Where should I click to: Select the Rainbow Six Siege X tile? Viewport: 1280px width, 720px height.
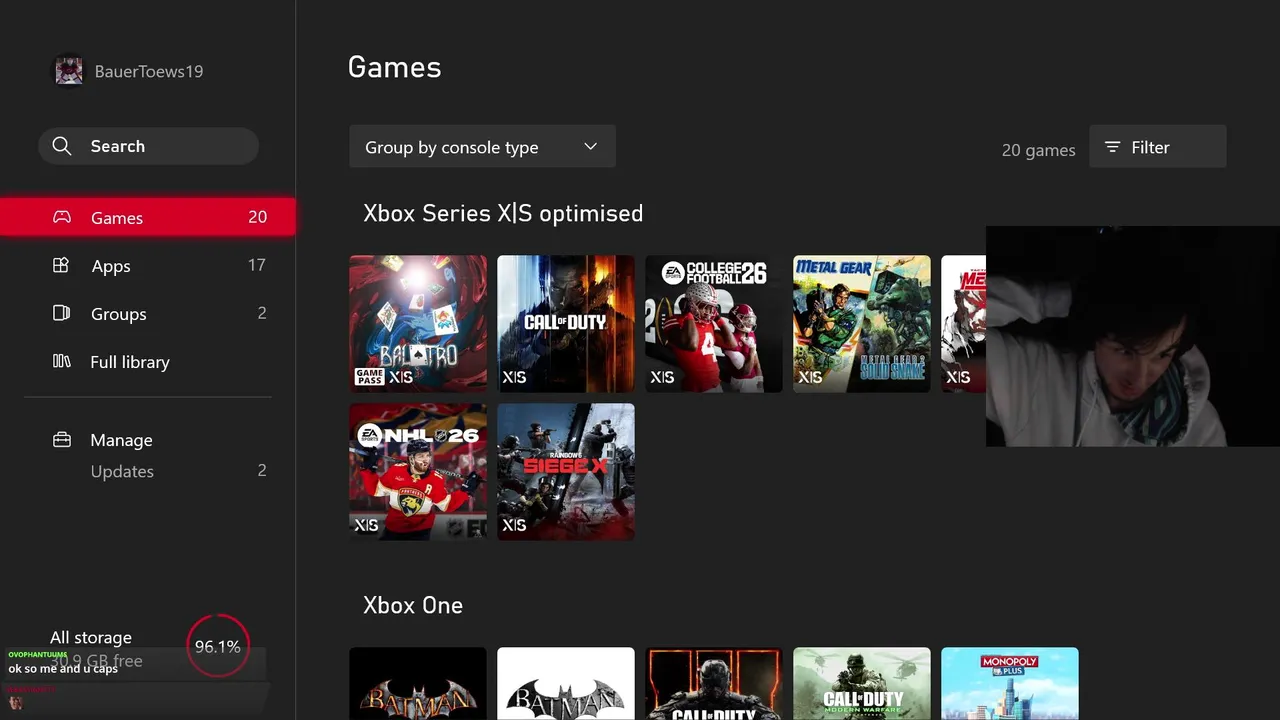click(x=566, y=472)
